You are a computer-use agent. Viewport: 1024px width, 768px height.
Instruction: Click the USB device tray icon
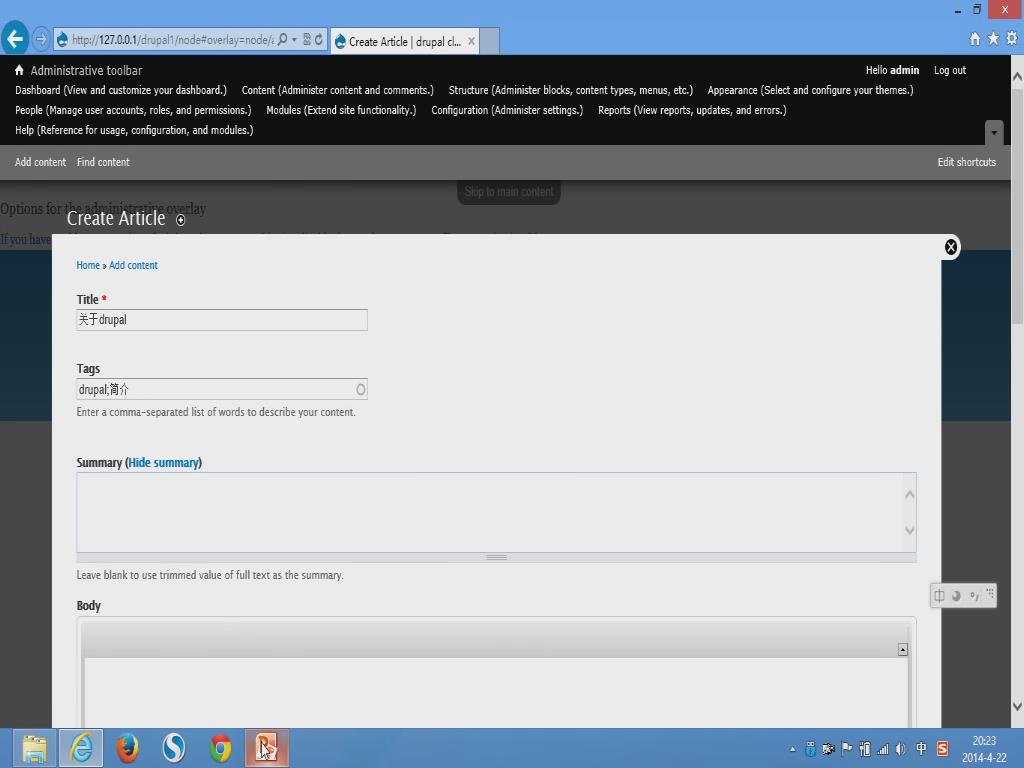(x=810, y=749)
